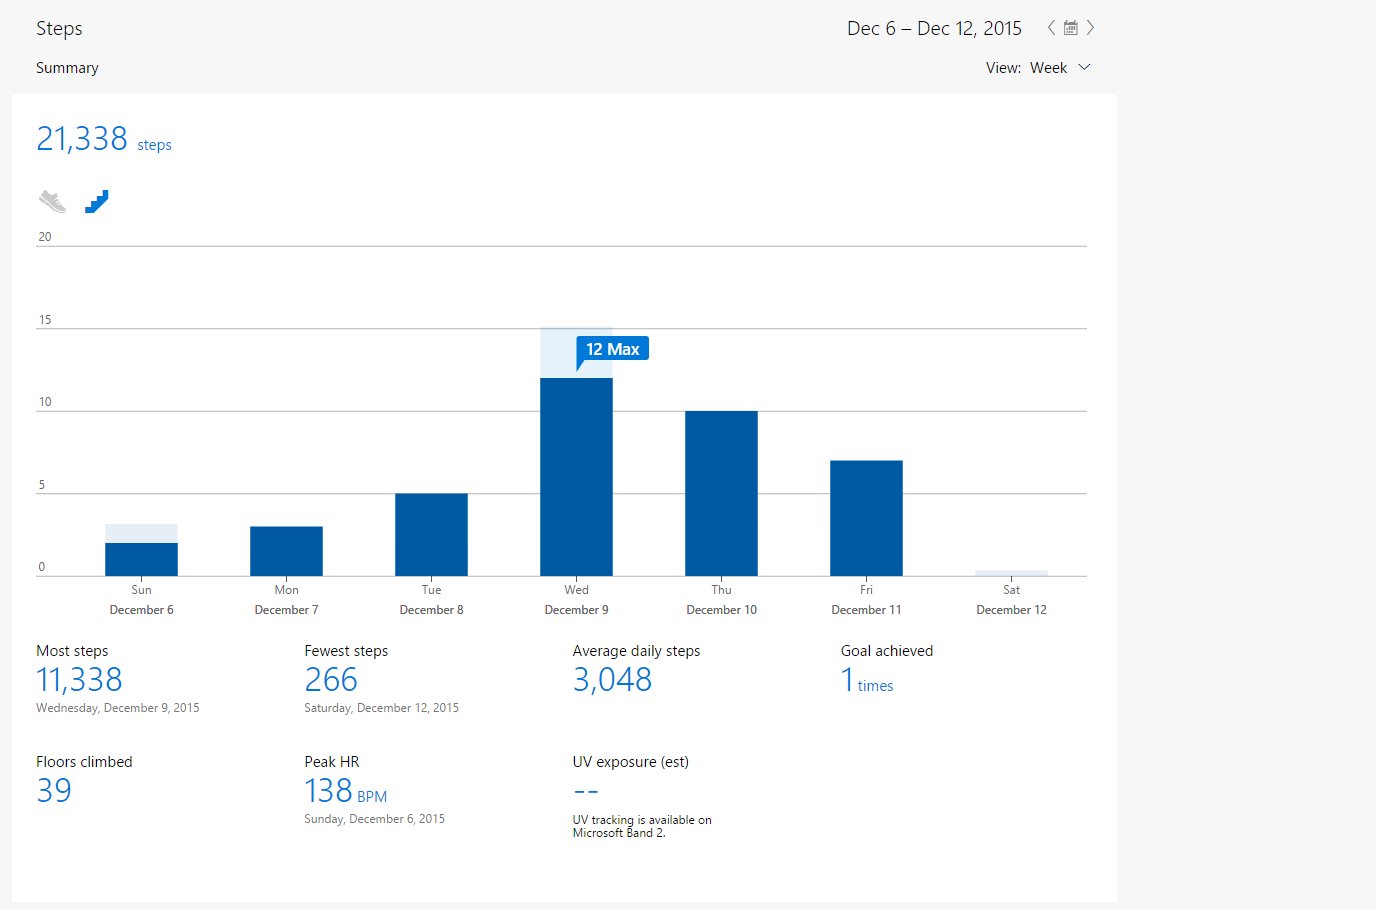Select the Saturday December 12 bar
Viewport: 1376px width, 910px height.
(x=1011, y=573)
